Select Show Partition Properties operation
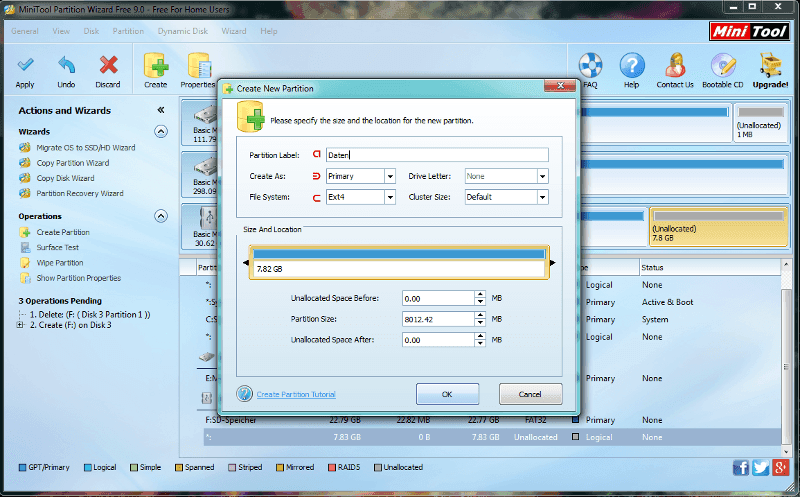 point(79,278)
